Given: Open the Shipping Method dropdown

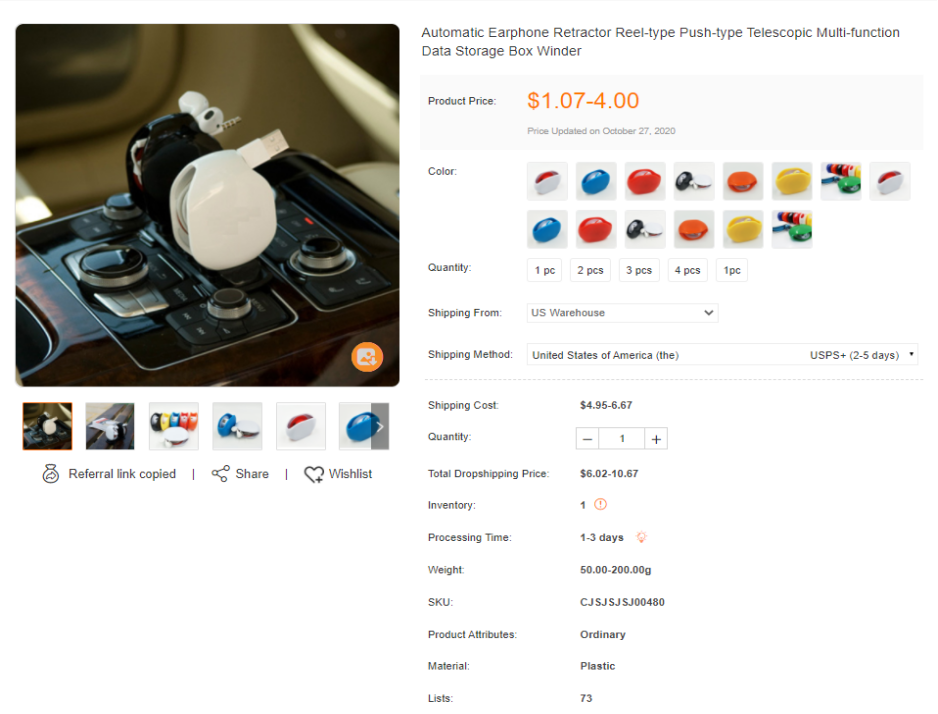Looking at the screenshot, I should pos(722,355).
